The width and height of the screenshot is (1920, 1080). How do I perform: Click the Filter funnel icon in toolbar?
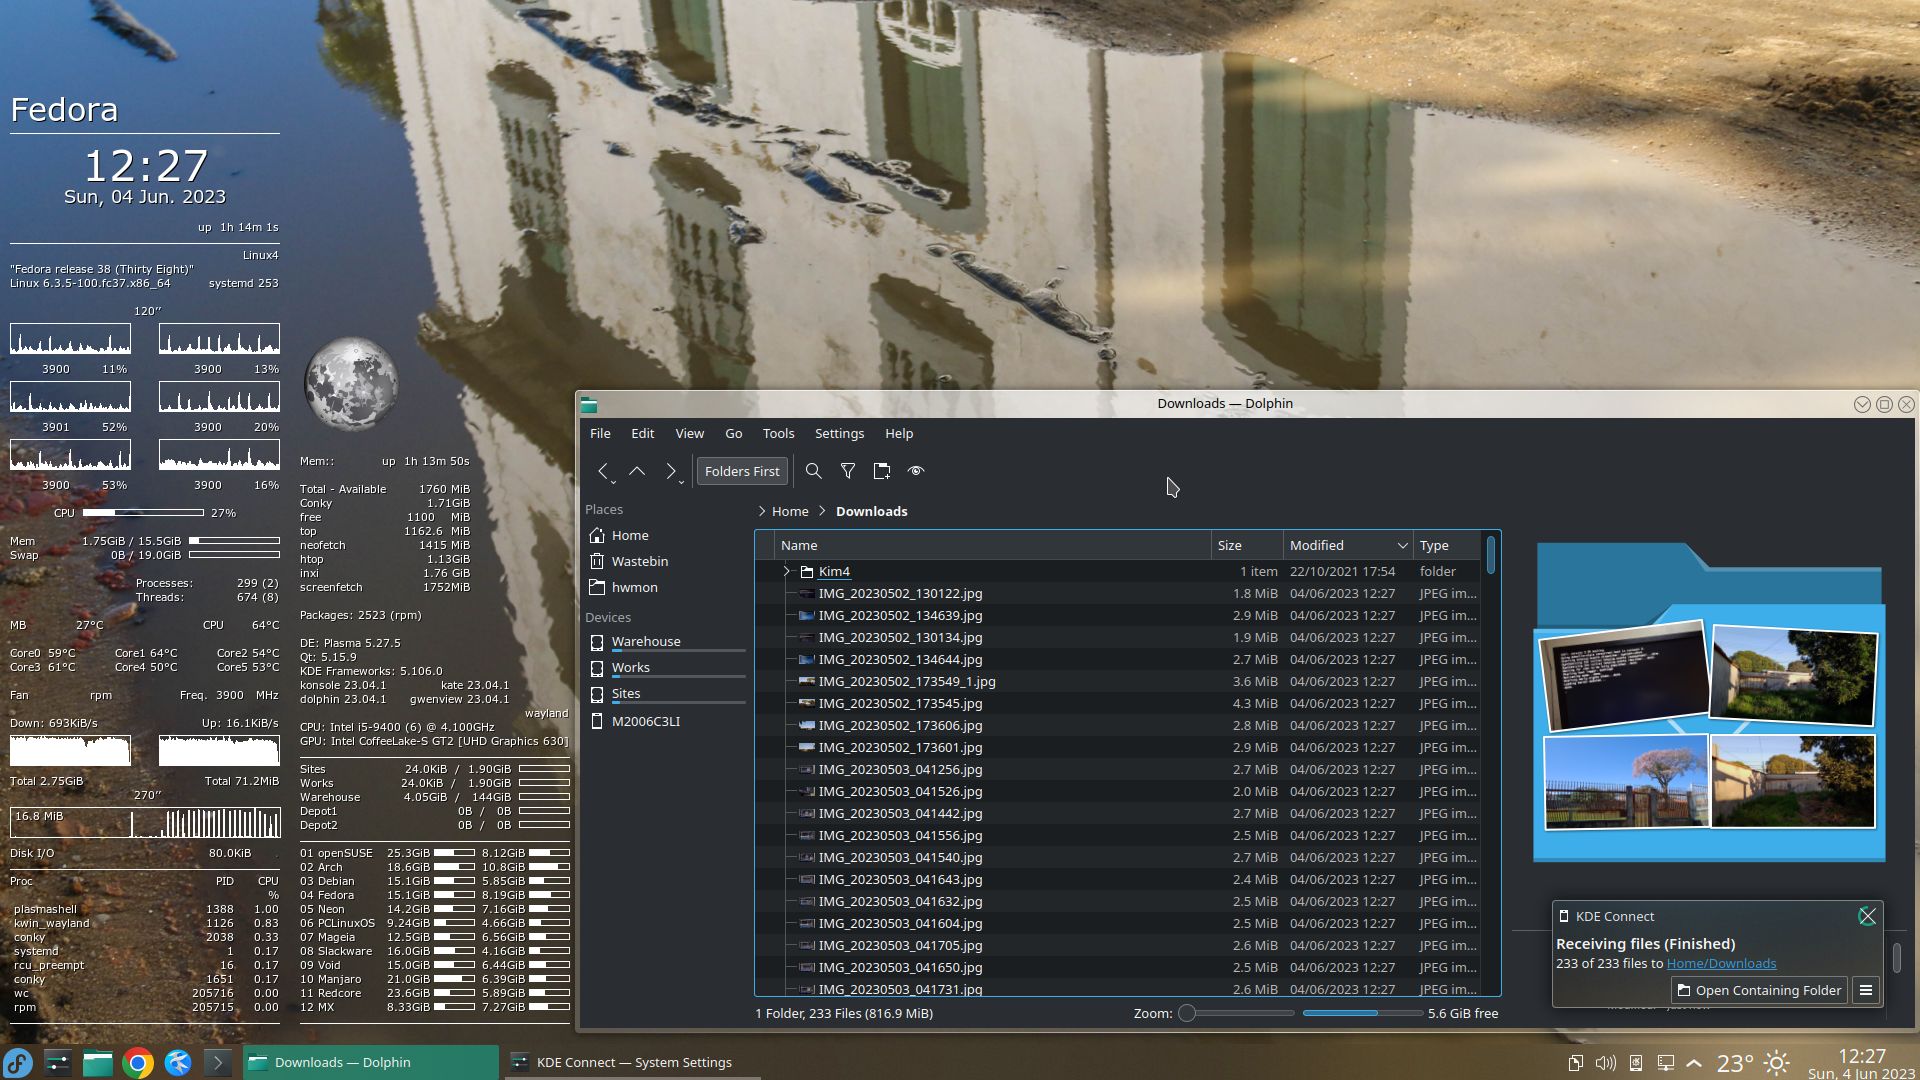tap(848, 471)
